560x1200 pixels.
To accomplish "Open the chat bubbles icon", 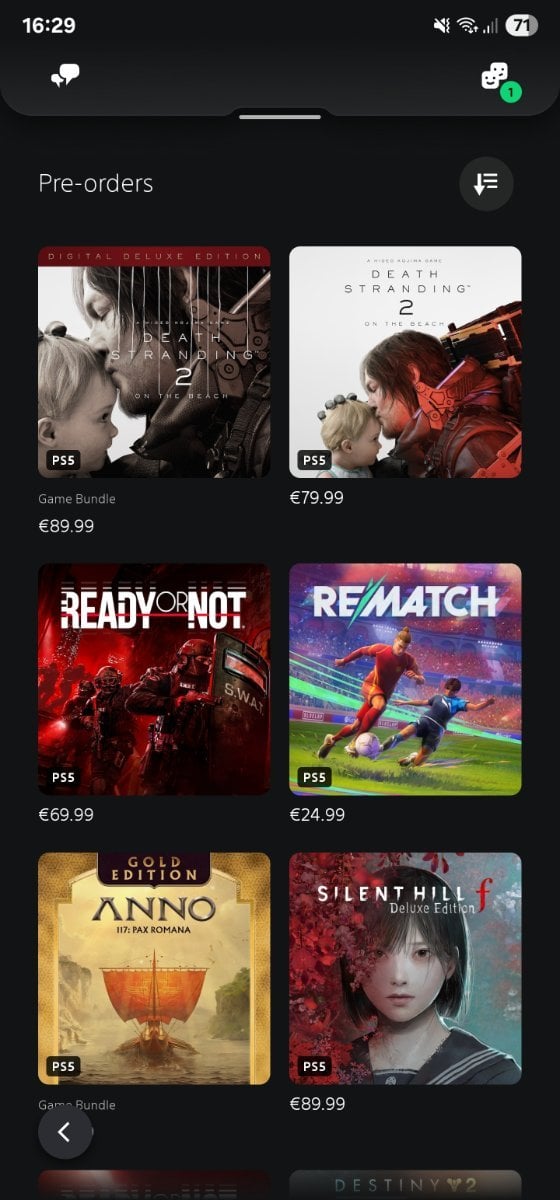I will (x=66, y=76).
